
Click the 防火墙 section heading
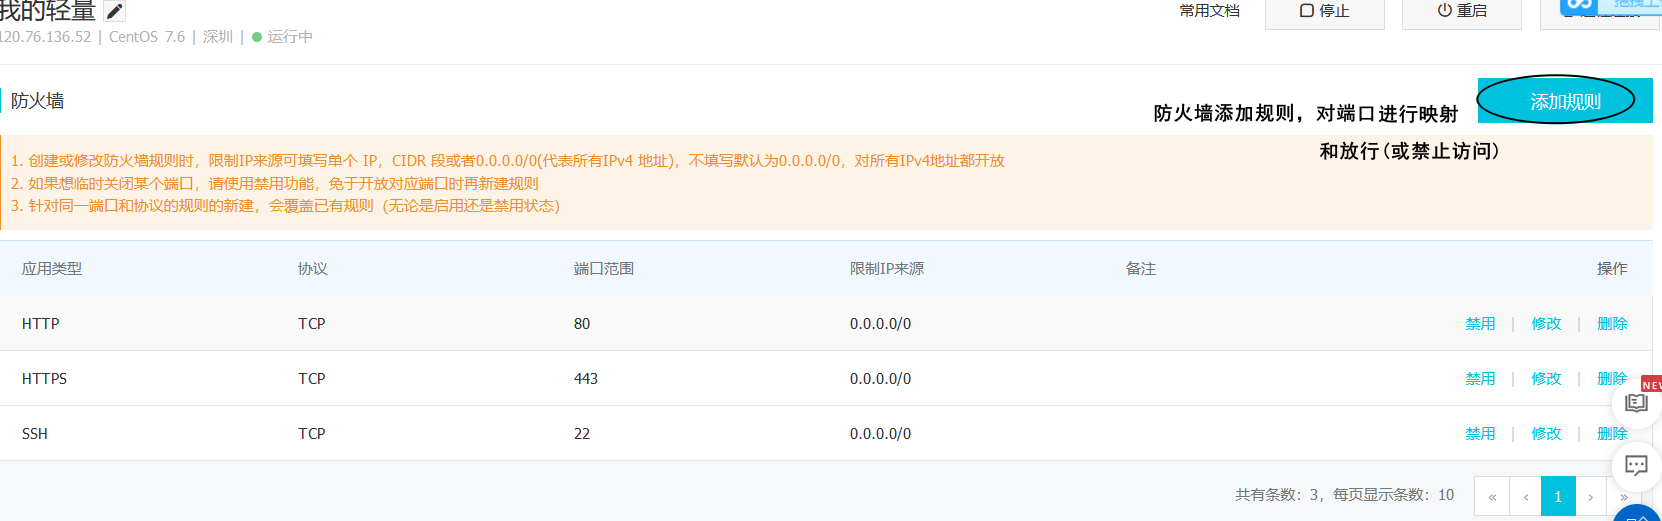click(38, 101)
